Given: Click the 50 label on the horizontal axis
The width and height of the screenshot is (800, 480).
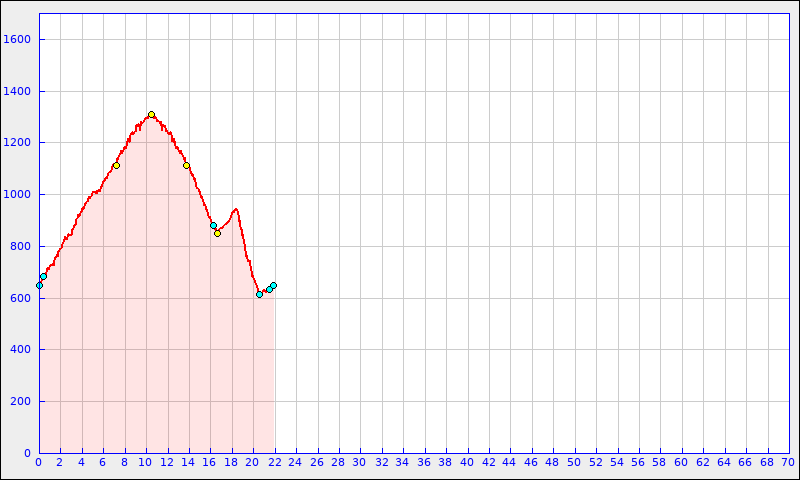Looking at the screenshot, I should tap(573, 462).
